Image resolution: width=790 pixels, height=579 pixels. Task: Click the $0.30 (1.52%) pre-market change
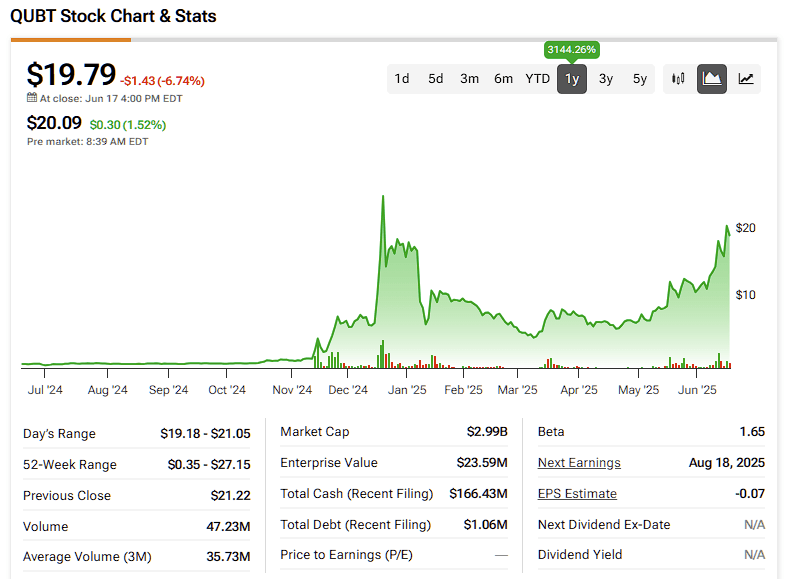[128, 125]
